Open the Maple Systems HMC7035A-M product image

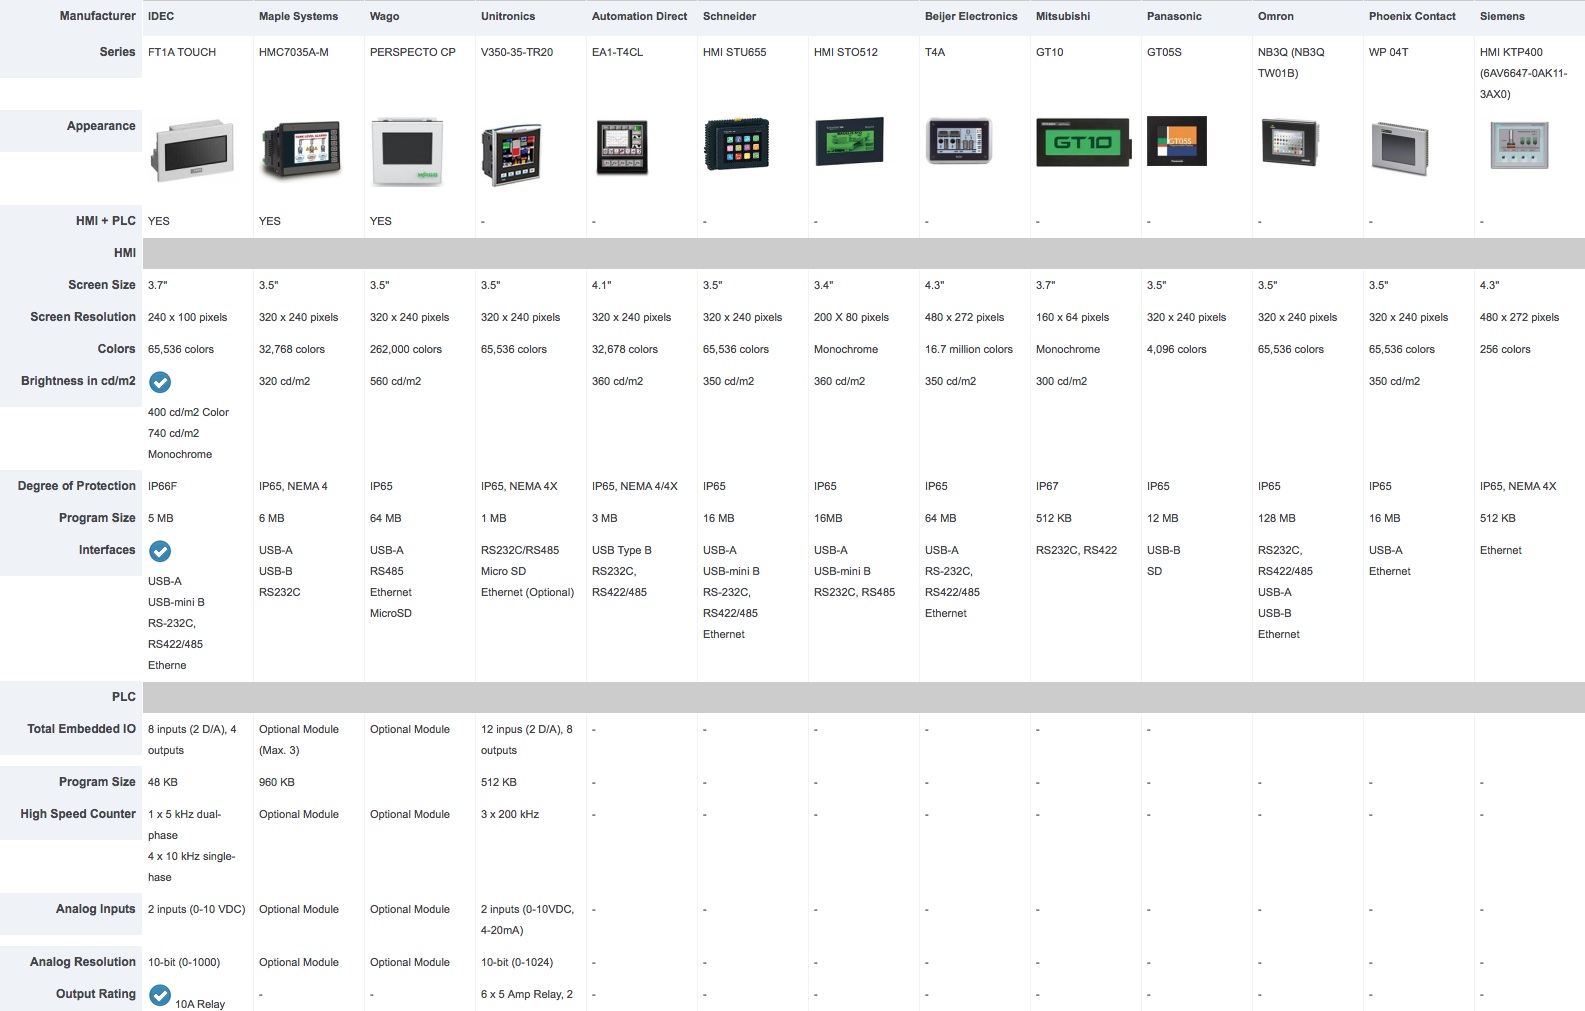pyautogui.click(x=301, y=149)
